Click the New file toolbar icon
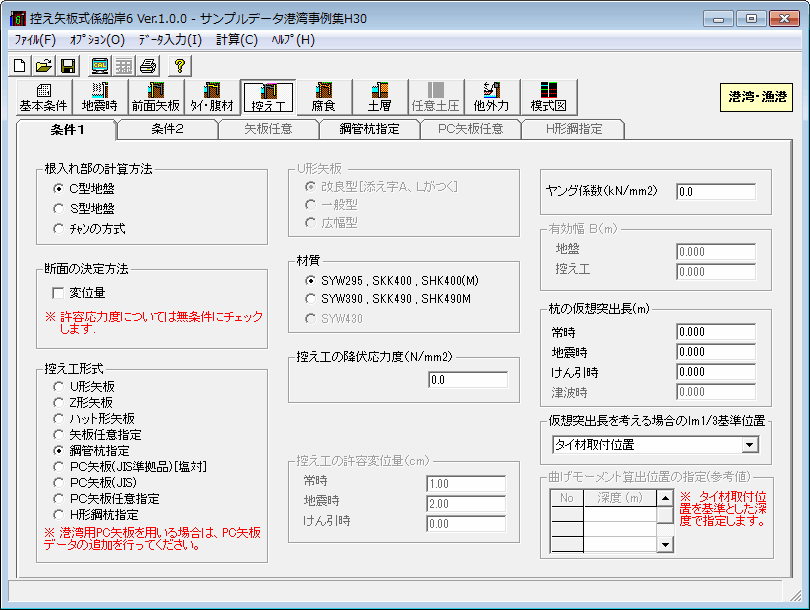 pos(20,66)
